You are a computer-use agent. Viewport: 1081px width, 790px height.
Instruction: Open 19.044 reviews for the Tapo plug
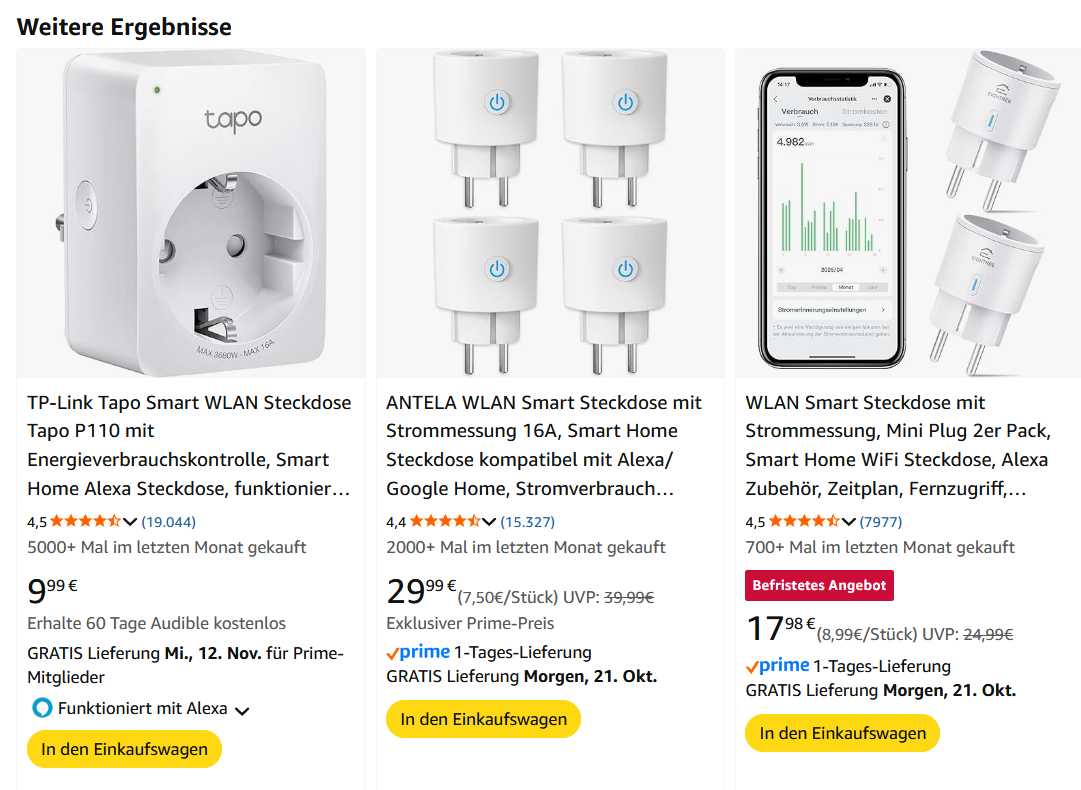tap(168, 522)
